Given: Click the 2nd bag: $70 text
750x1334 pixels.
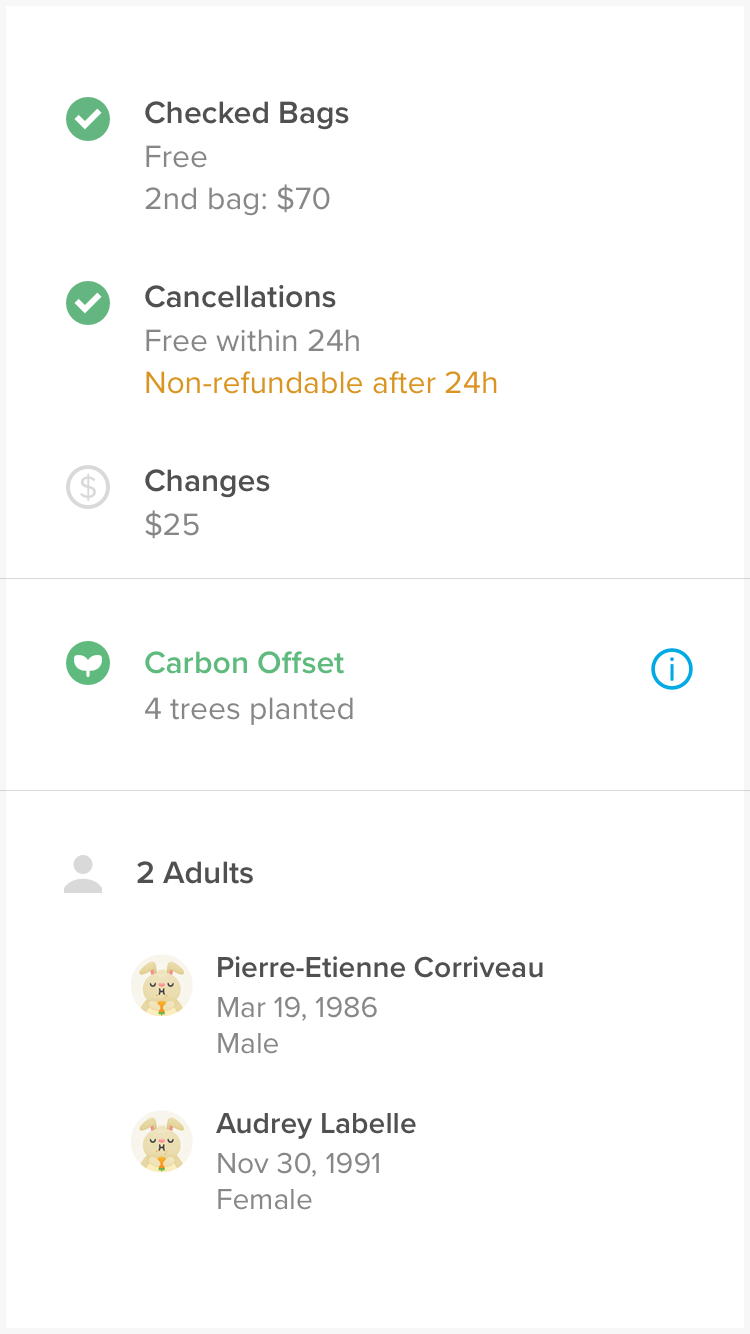Looking at the screenshot, I should coord(237,199).
